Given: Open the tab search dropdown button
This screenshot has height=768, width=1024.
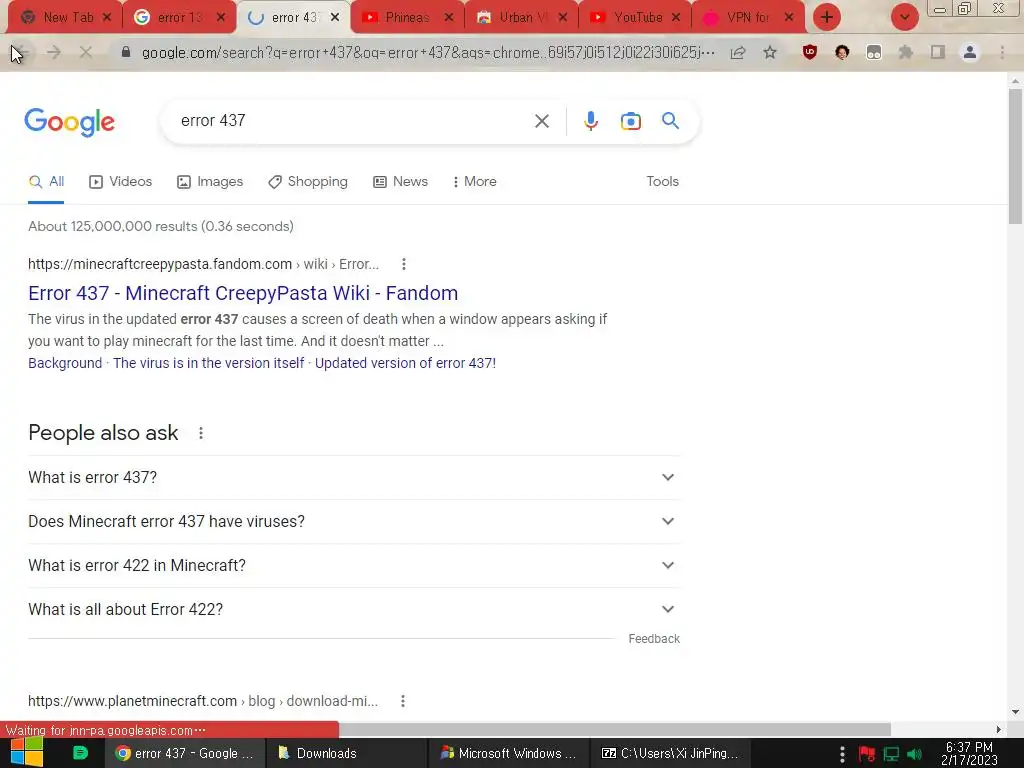Looking at the screenshot, I should pos(904,17).
